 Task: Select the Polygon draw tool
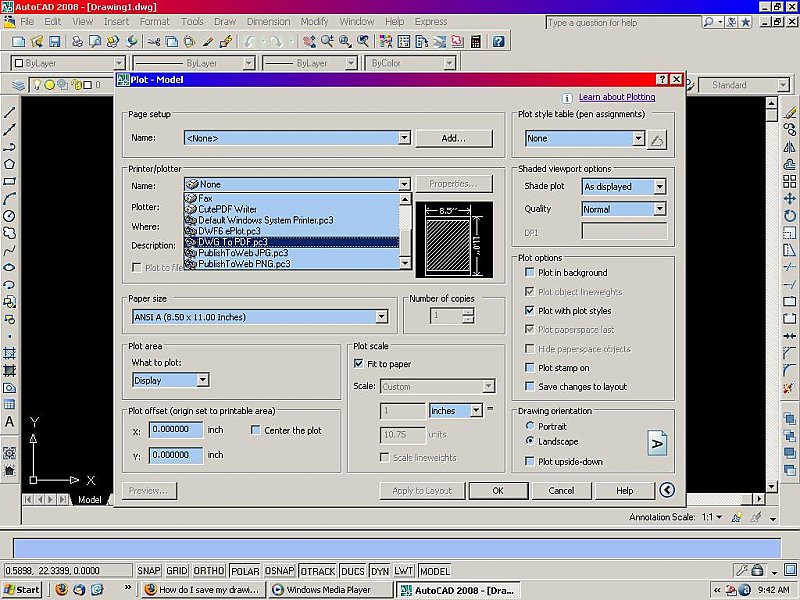(10, 164)
